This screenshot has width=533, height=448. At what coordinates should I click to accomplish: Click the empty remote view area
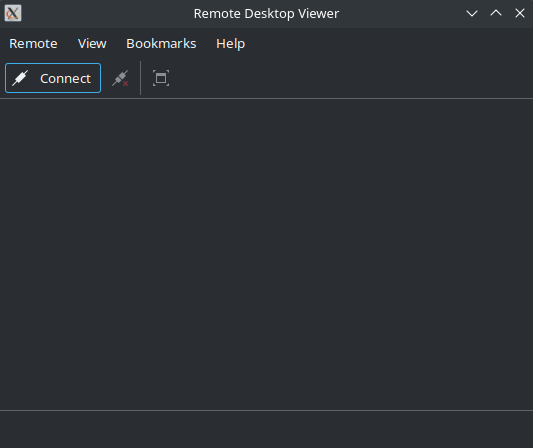pyautogui.click(x=266, y=254)
